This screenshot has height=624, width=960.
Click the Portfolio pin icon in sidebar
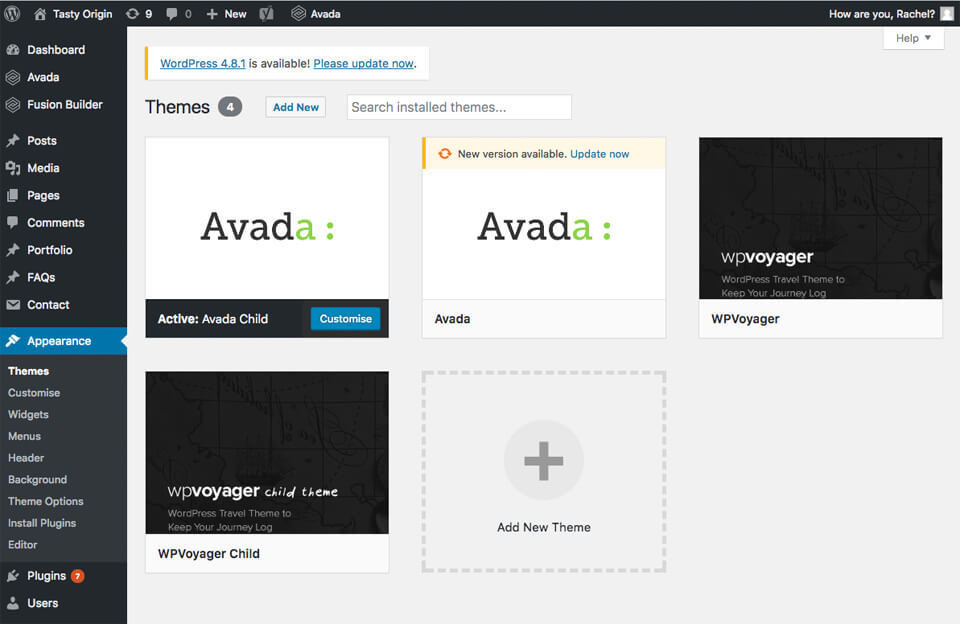click(x=13, y=250)
